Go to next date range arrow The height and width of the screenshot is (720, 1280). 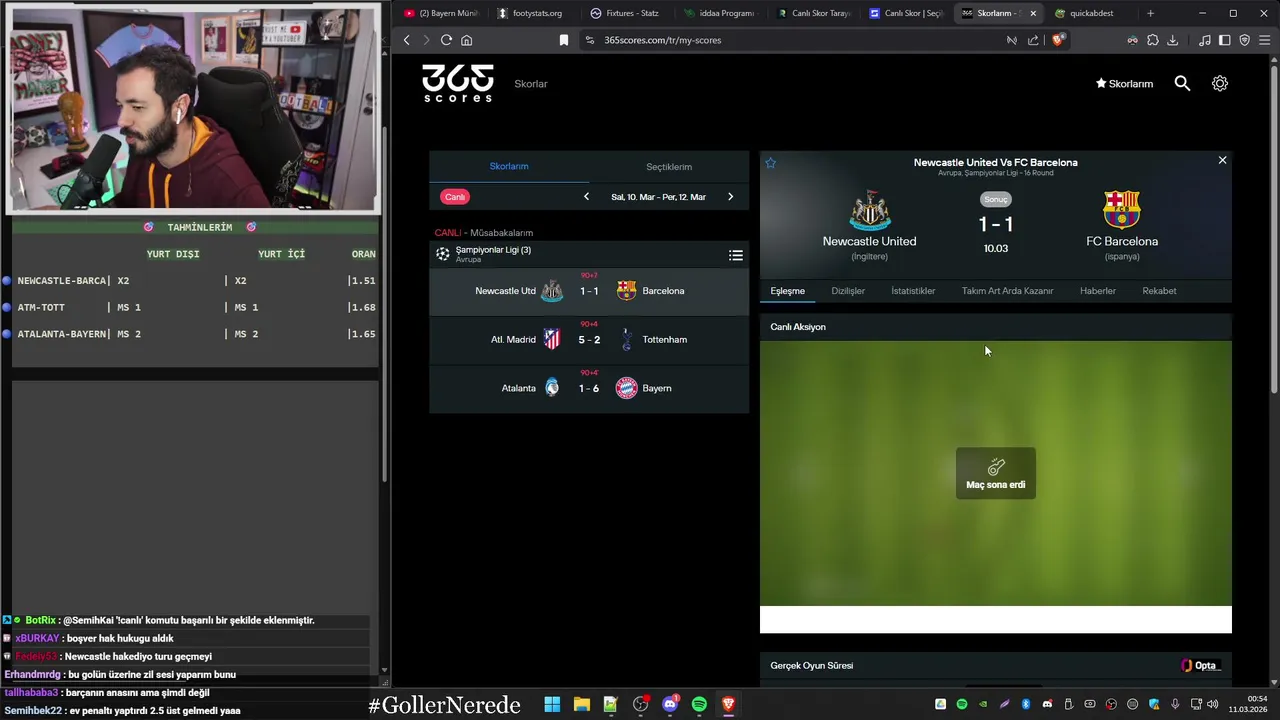coord(730,197)
